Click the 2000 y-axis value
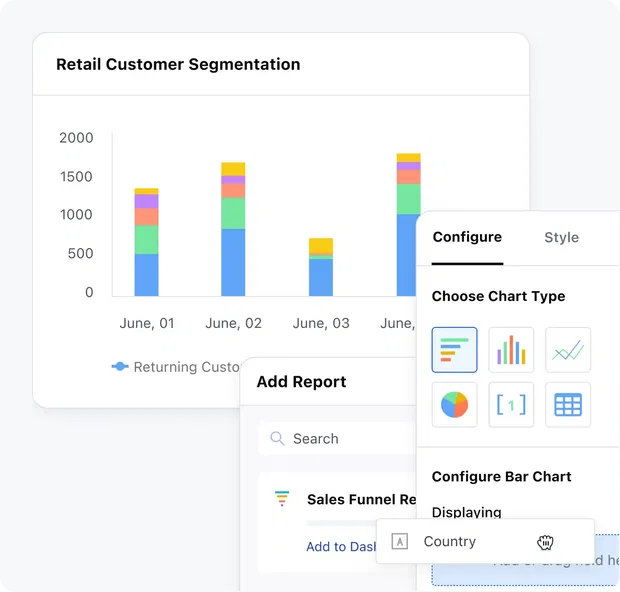This screenshot has height=592, width=620. (76, 138)
